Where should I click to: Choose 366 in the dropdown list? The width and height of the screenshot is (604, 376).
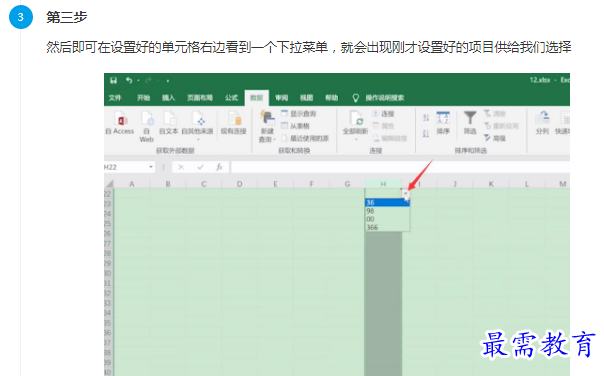387,227
